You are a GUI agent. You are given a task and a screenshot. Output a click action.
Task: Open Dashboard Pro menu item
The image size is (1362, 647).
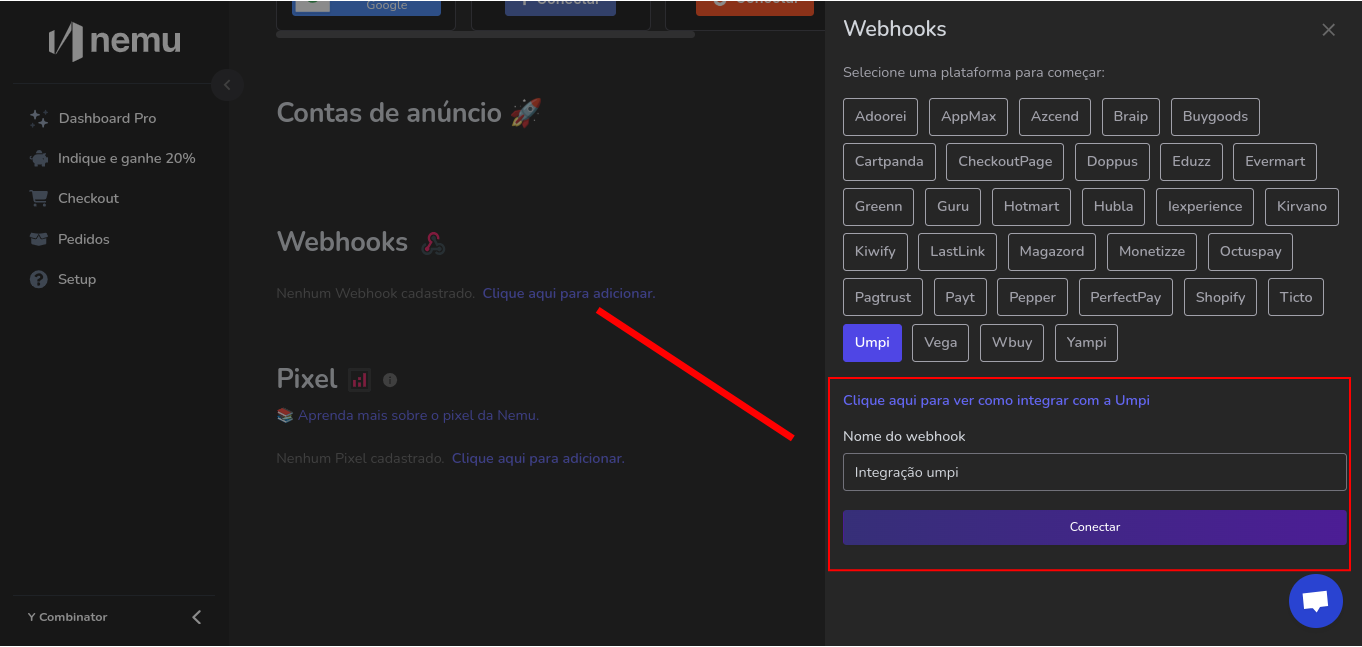[107, 118]
